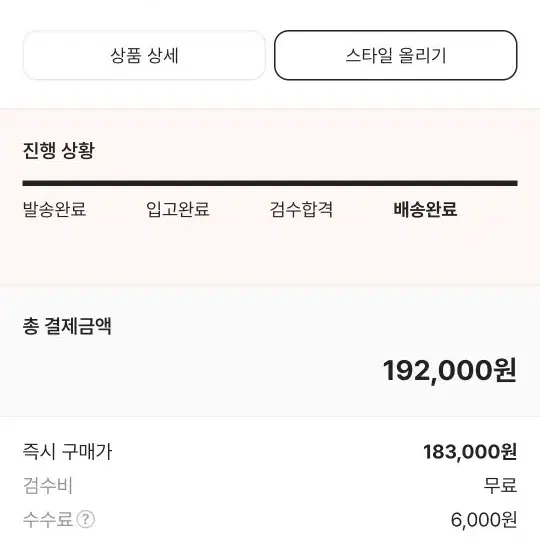This screenshot has height=540, width=540.
Task: Click the 즉시 구매가 label
Action: pyautogui.click(x=68, y=451)
